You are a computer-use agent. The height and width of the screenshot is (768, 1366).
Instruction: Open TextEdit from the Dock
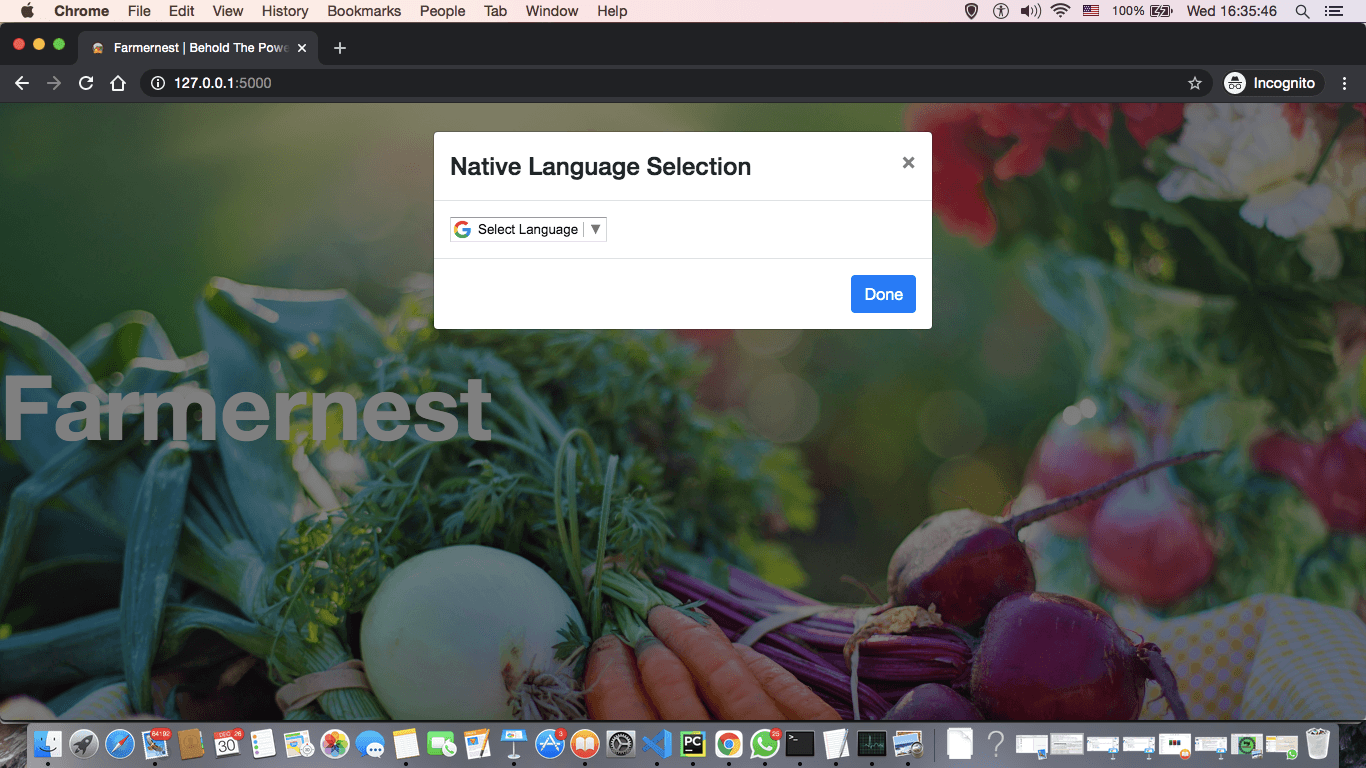tap(836, 743)
